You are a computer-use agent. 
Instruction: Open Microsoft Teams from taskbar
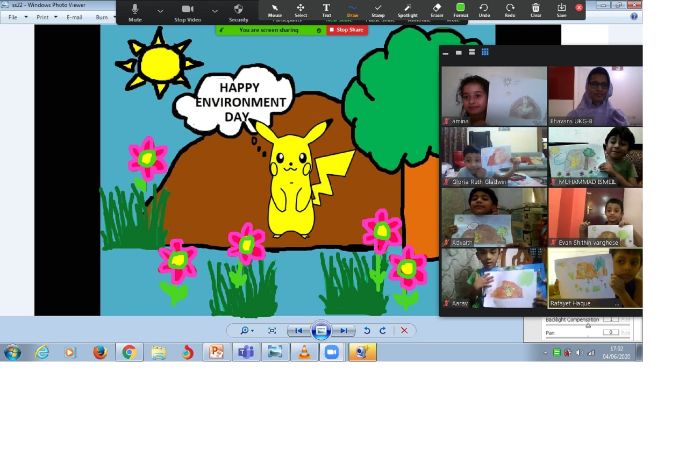point(246,353)
